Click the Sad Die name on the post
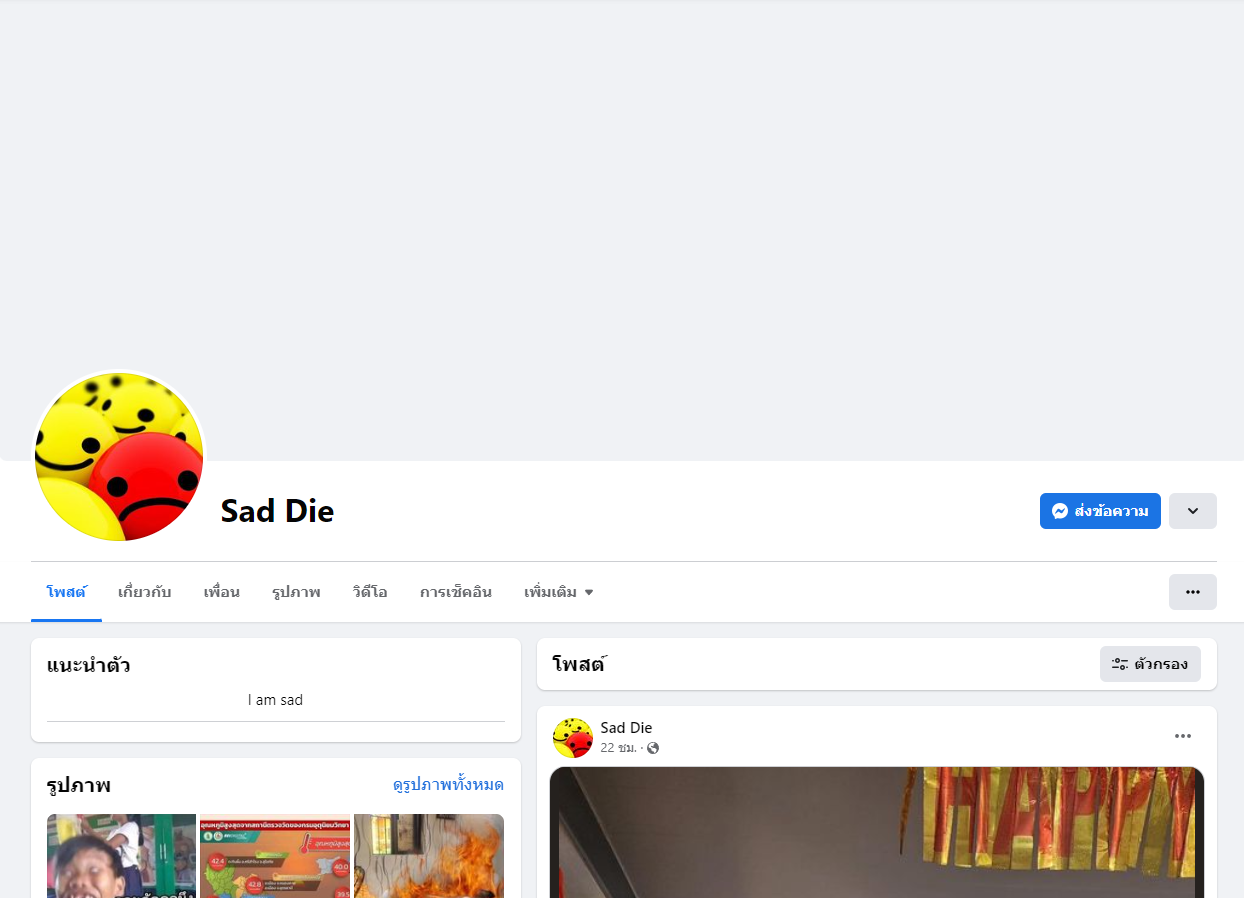The height and width of the screenshot is (898, 1244). tap(626, 728)
